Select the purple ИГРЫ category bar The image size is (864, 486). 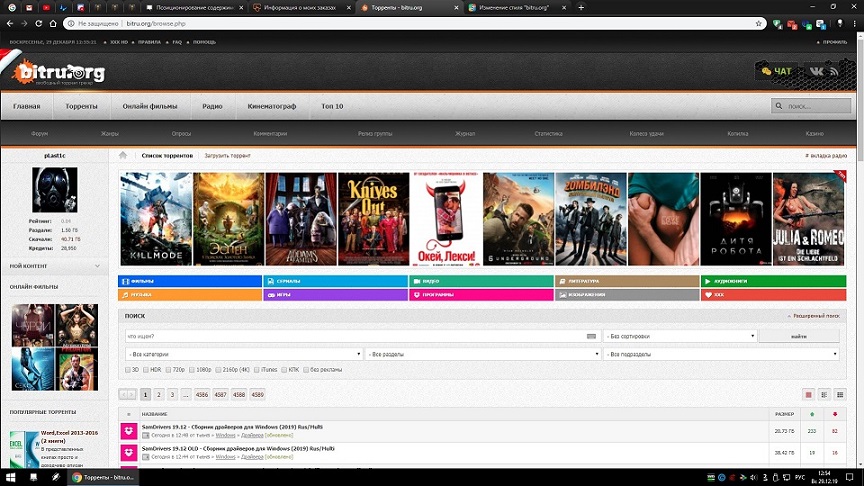(x=336, y=295)
